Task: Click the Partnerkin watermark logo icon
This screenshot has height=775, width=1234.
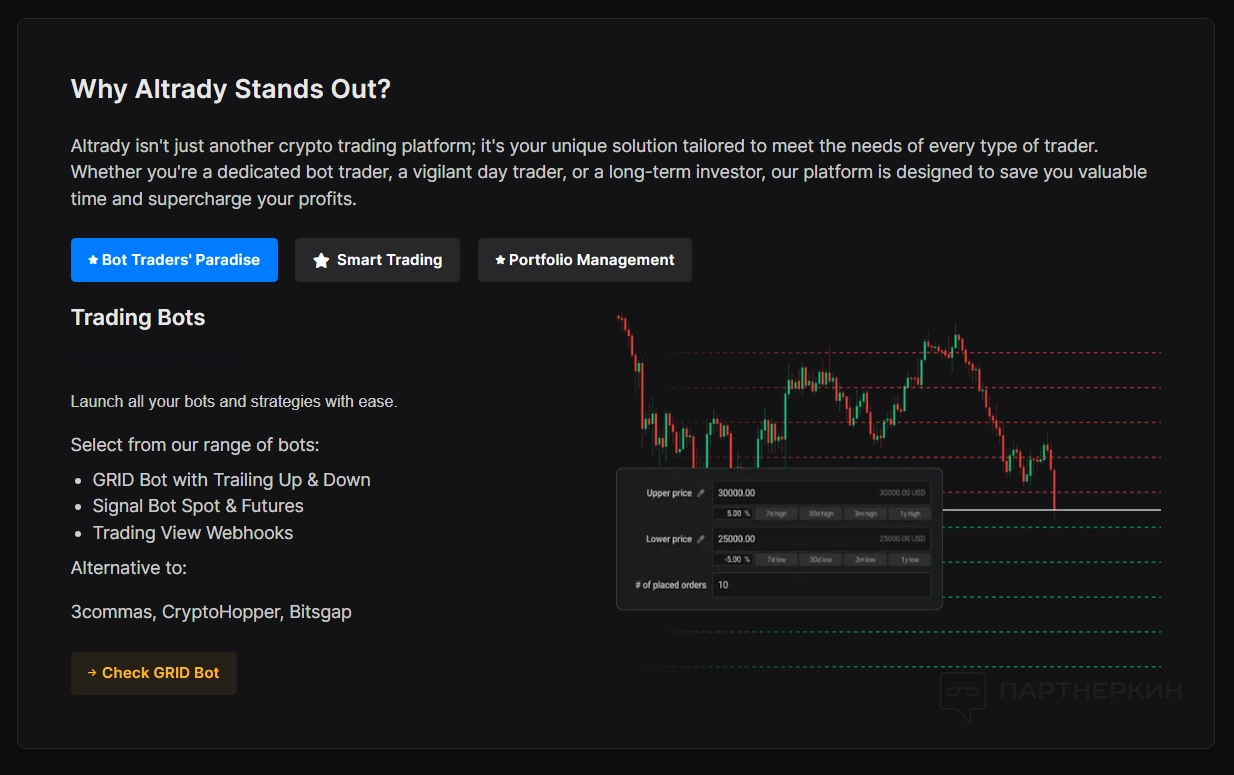Action: (963, 696)
